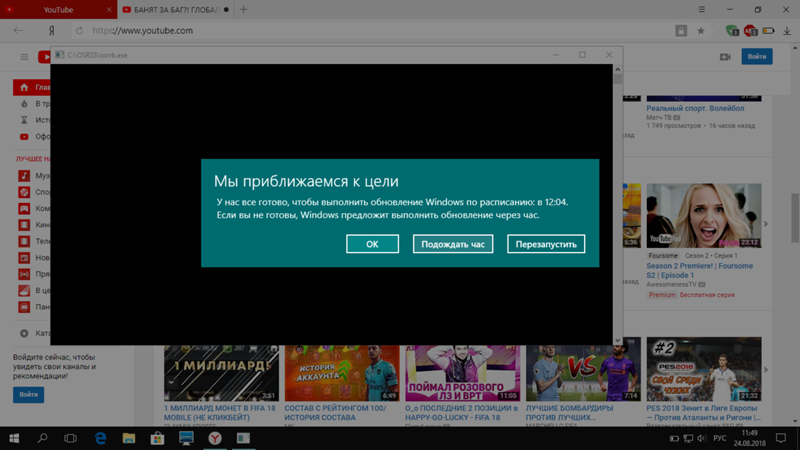Image resolution: width=800 pixels, height=450 pixels.
Task: Open the trending flame sidebar item
Action: pos(24,104)
